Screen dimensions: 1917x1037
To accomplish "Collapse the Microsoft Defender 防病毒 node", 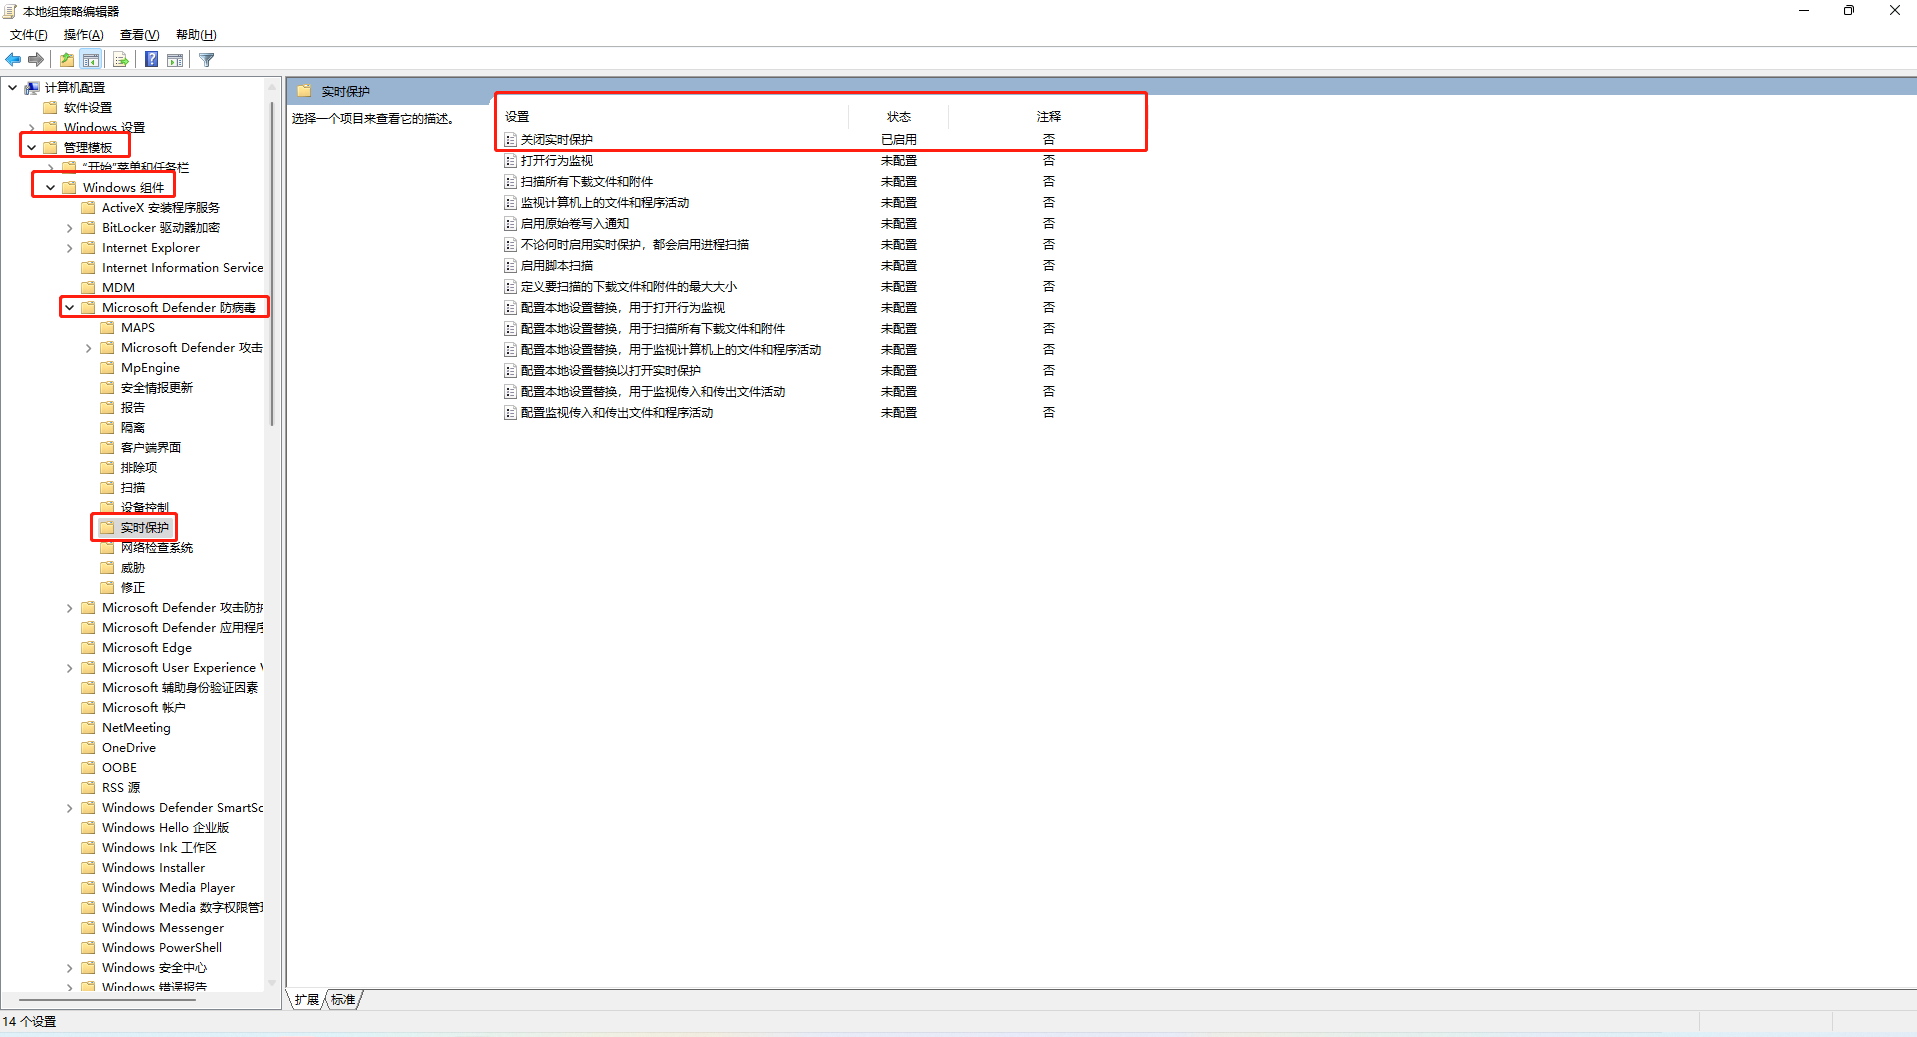I will [70, 308].
